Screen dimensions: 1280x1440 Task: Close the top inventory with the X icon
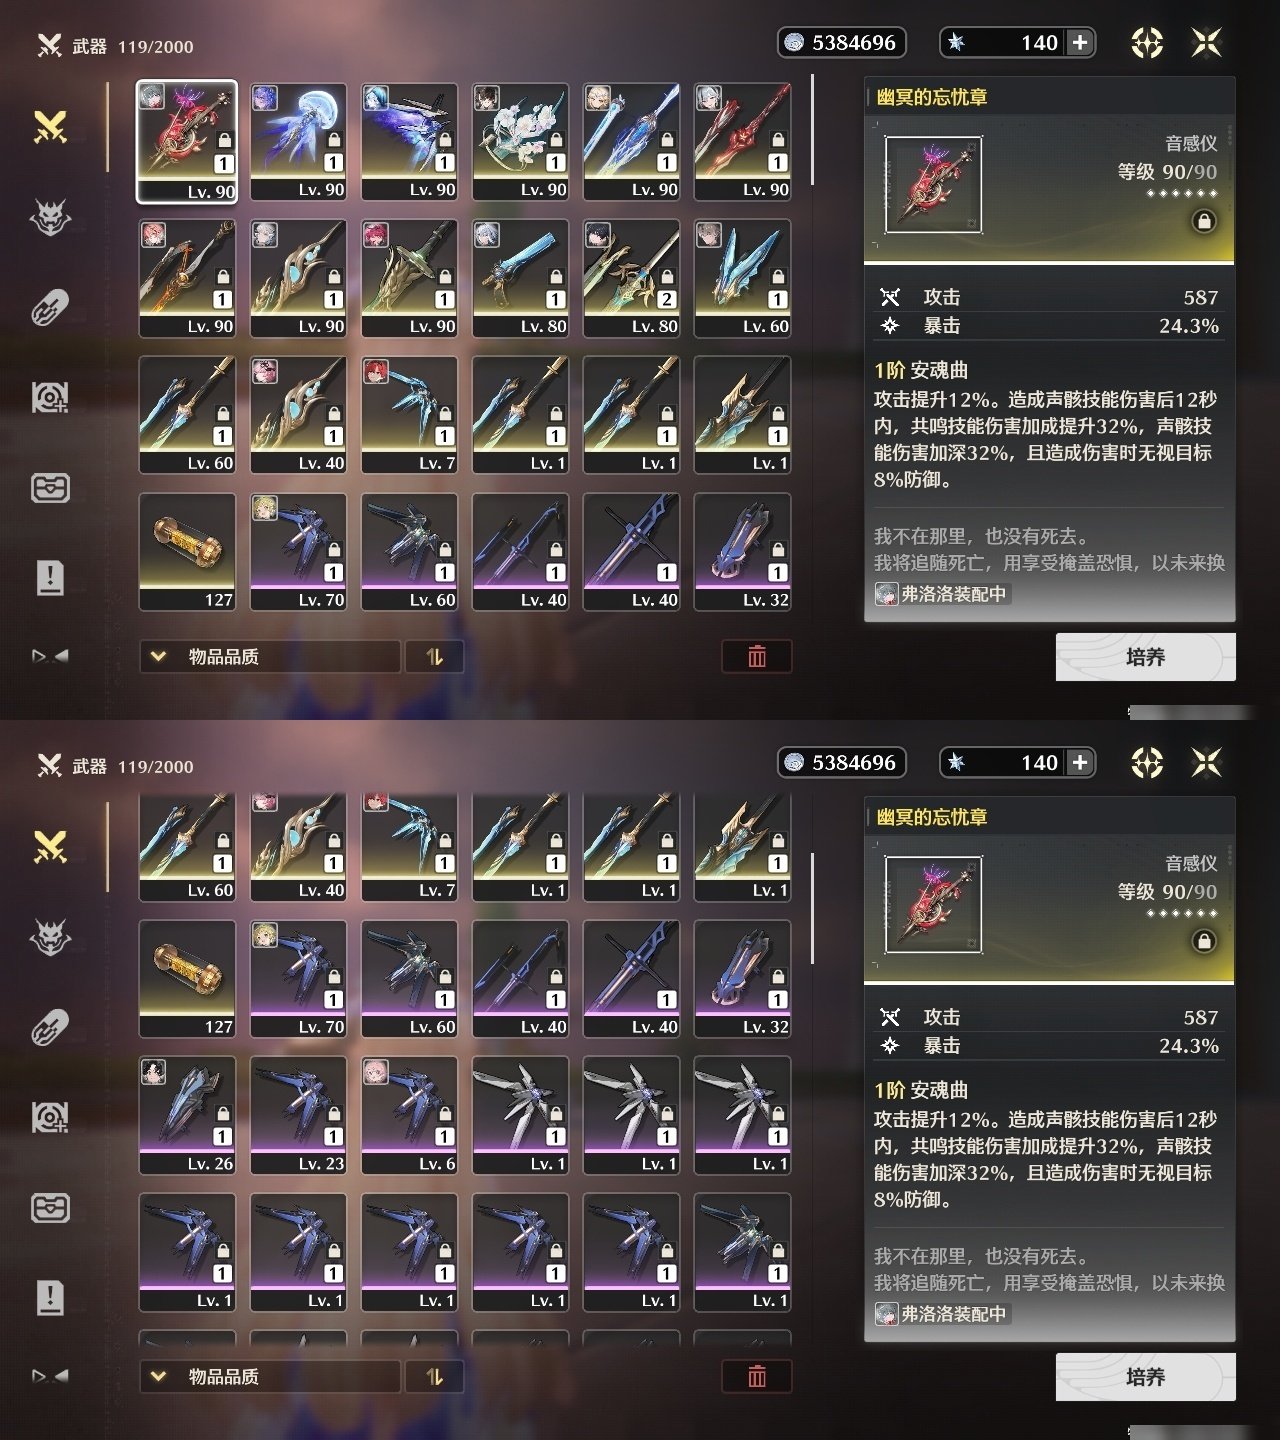point(1207,42)
